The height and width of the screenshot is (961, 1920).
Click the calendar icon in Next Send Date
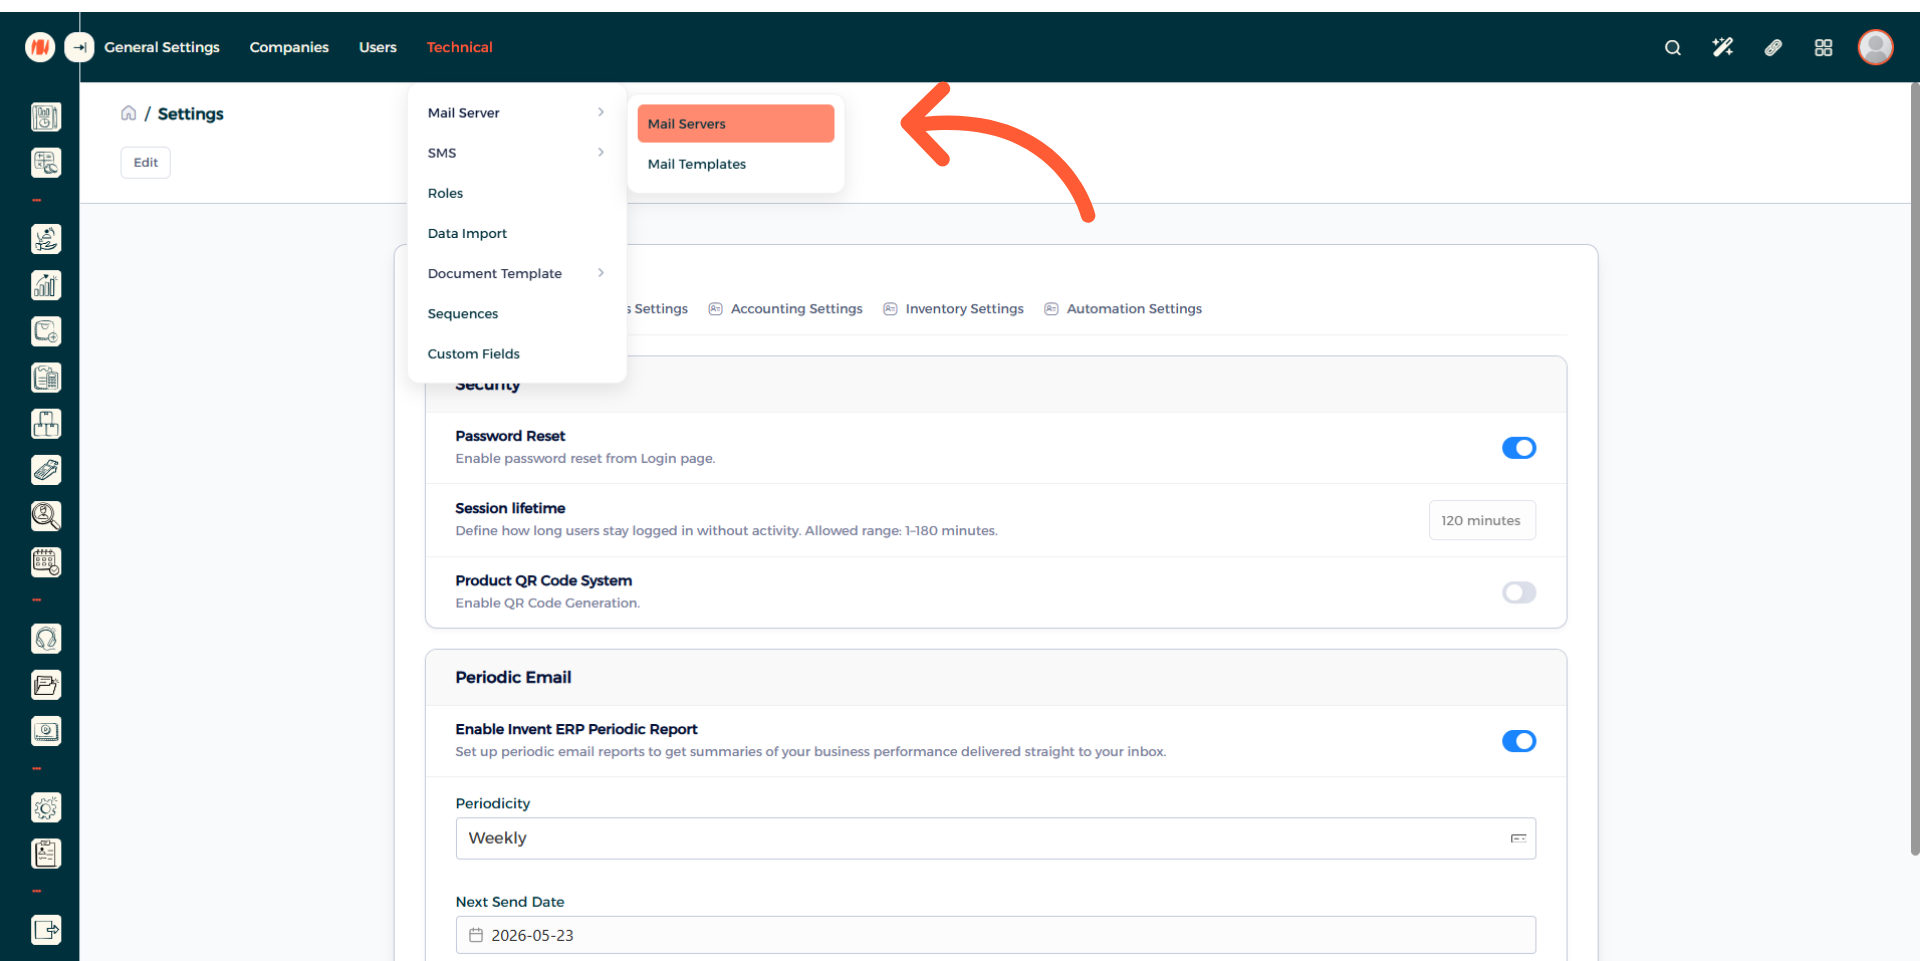[476, 936]
